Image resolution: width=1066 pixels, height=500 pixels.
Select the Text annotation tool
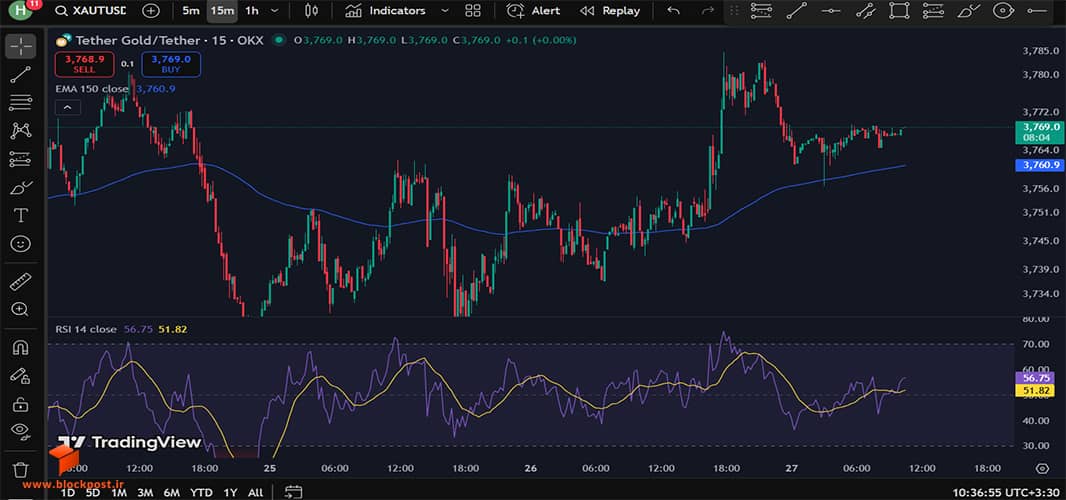(x=20, y=216)
